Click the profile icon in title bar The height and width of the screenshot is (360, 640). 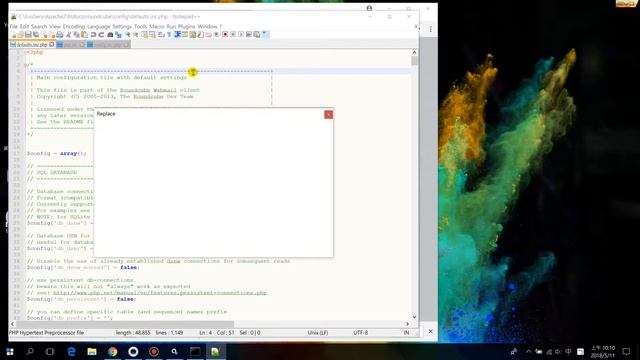click(x=369, y=8)
